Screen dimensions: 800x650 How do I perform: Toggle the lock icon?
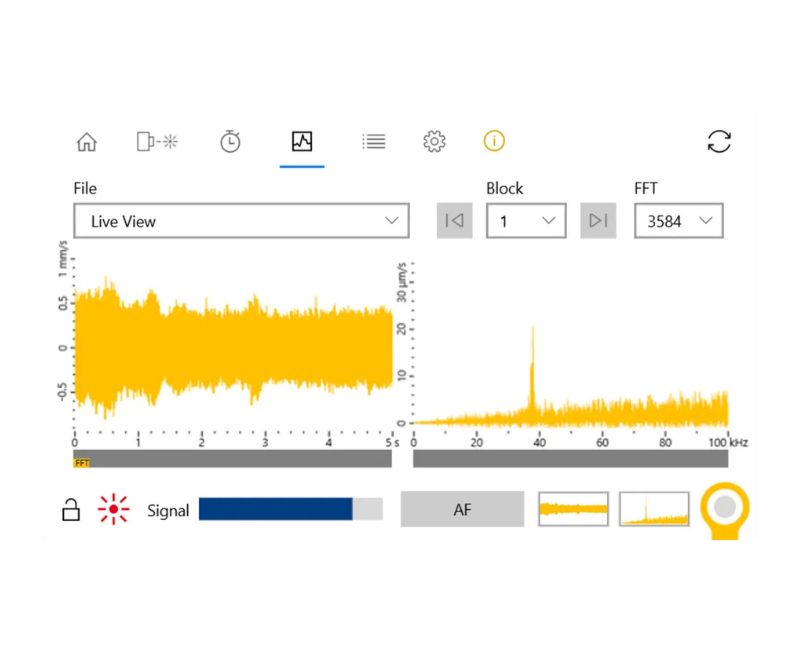(71, 510)
